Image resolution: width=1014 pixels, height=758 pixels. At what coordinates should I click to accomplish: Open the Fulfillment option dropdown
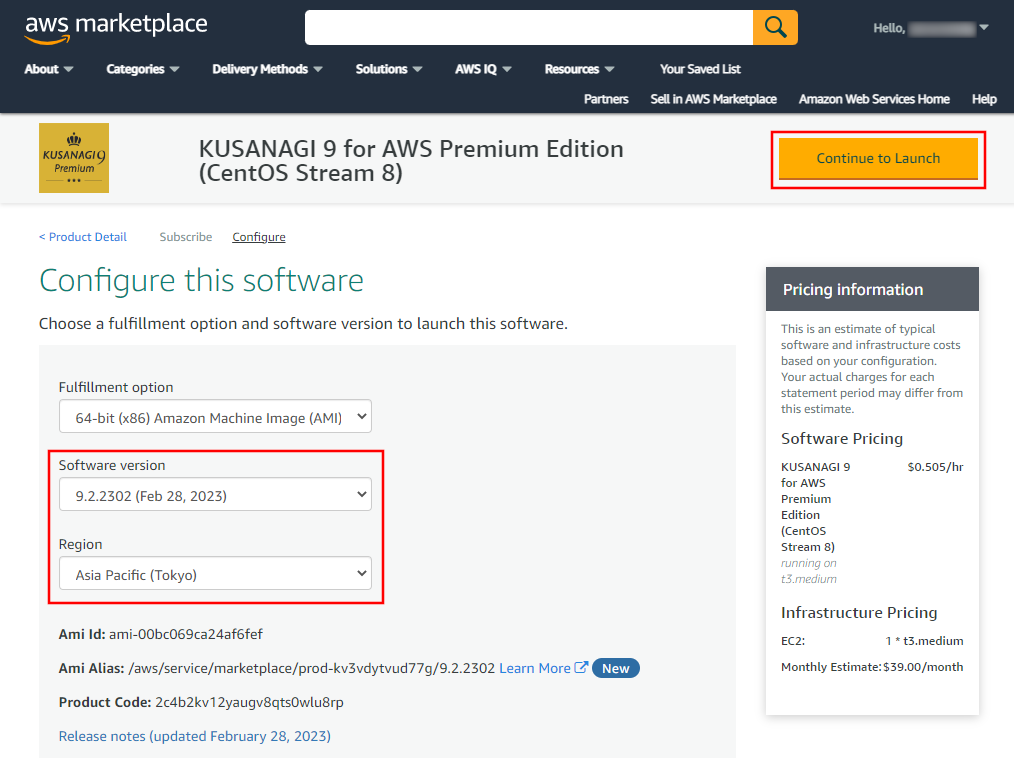[215, 417]
